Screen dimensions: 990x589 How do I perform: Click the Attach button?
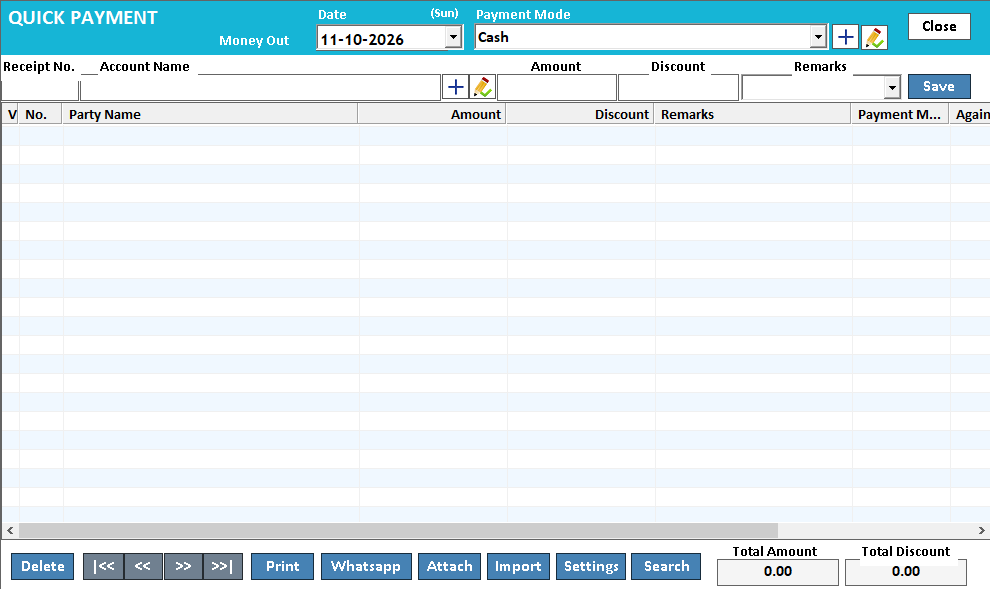tap(450, 566)
